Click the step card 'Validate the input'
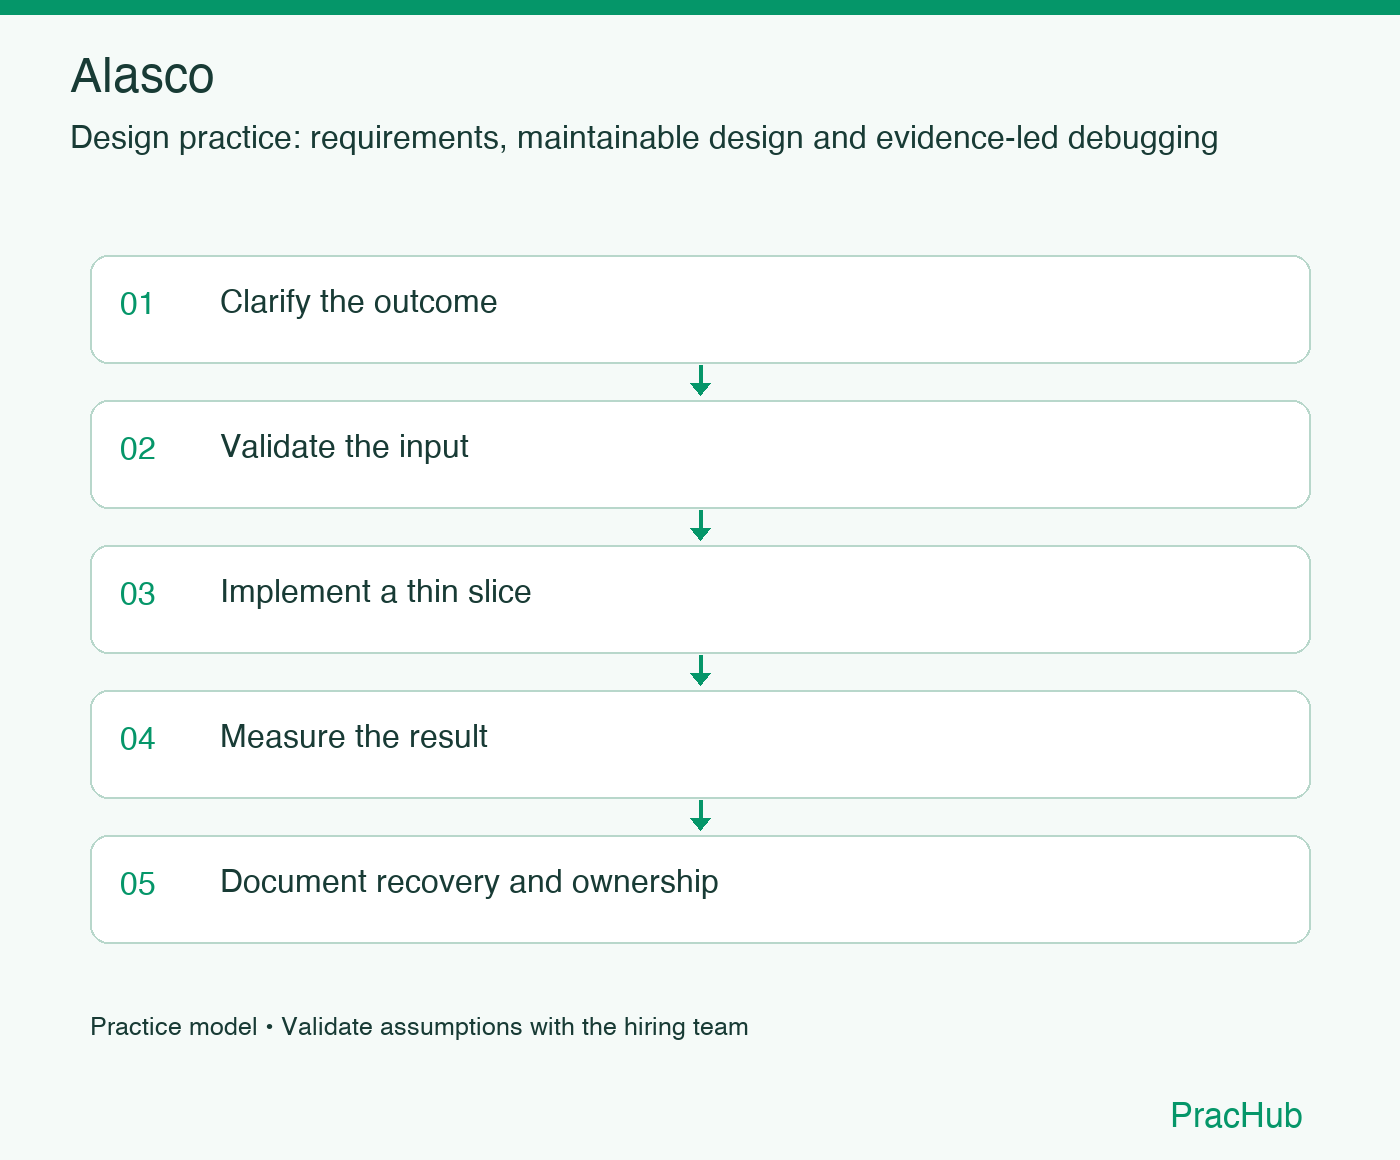1400x1160 pixels. [700, 454]
